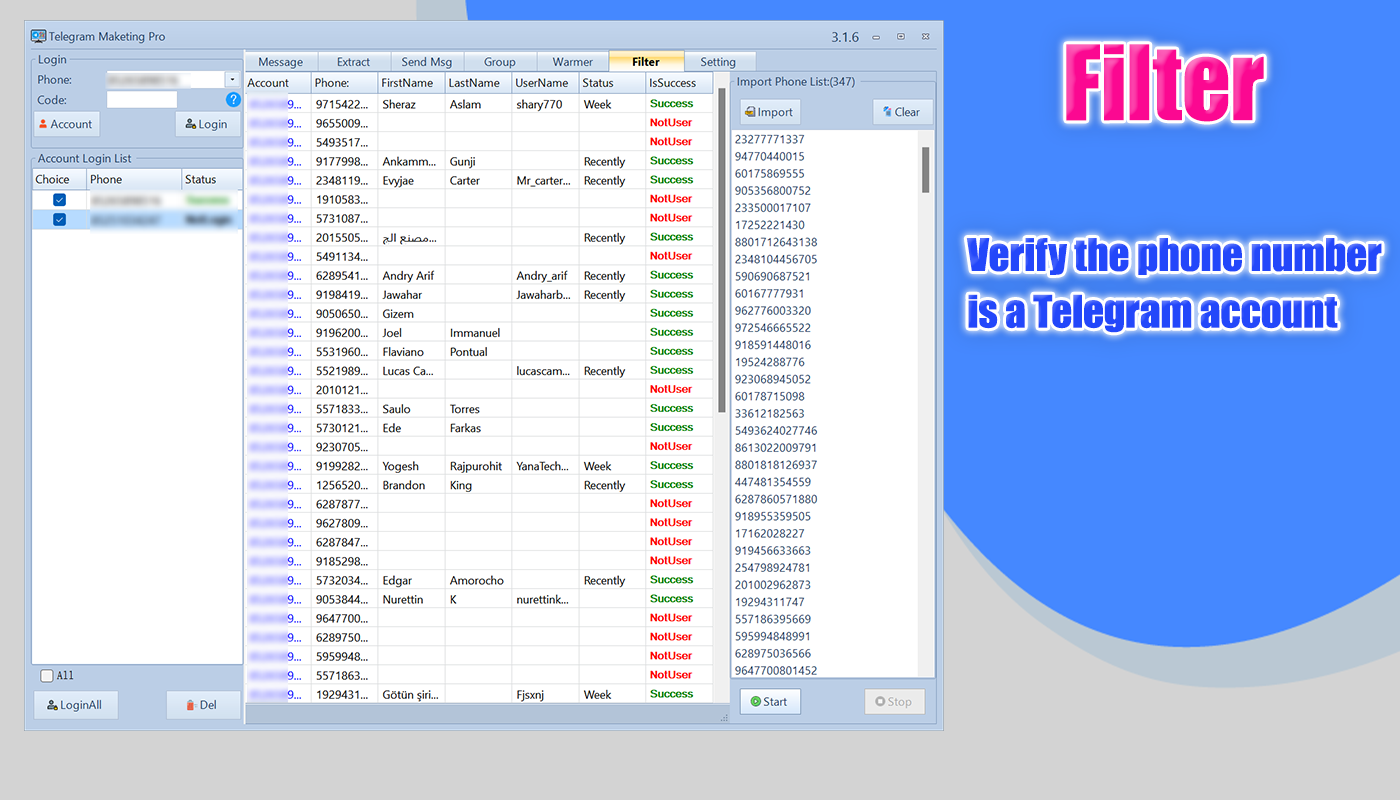The image size is (1400, 800).
Task: Click the blue help question mark icon
Action: tap(233, 99)
